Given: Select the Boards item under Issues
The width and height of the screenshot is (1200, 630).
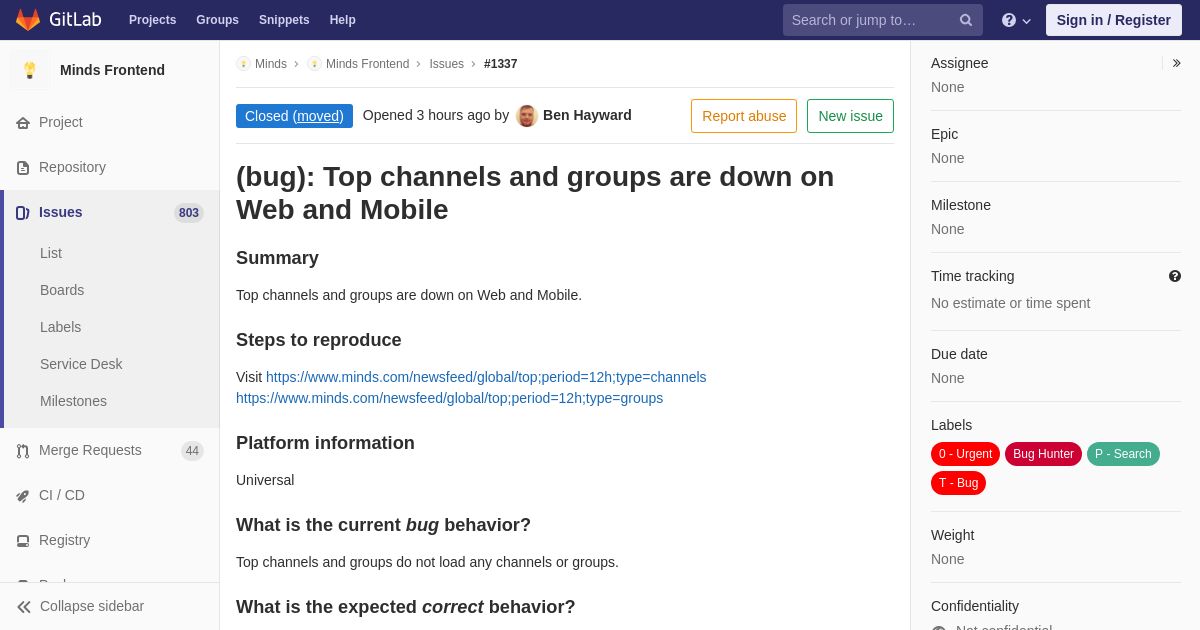Looking at the screenshot, I should [62, 290].
